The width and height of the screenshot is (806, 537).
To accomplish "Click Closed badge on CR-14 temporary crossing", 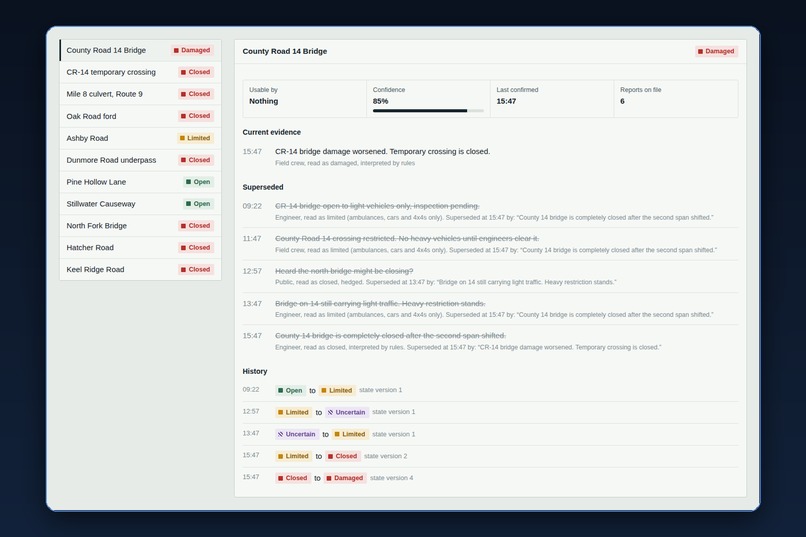I will click(195, 72).
